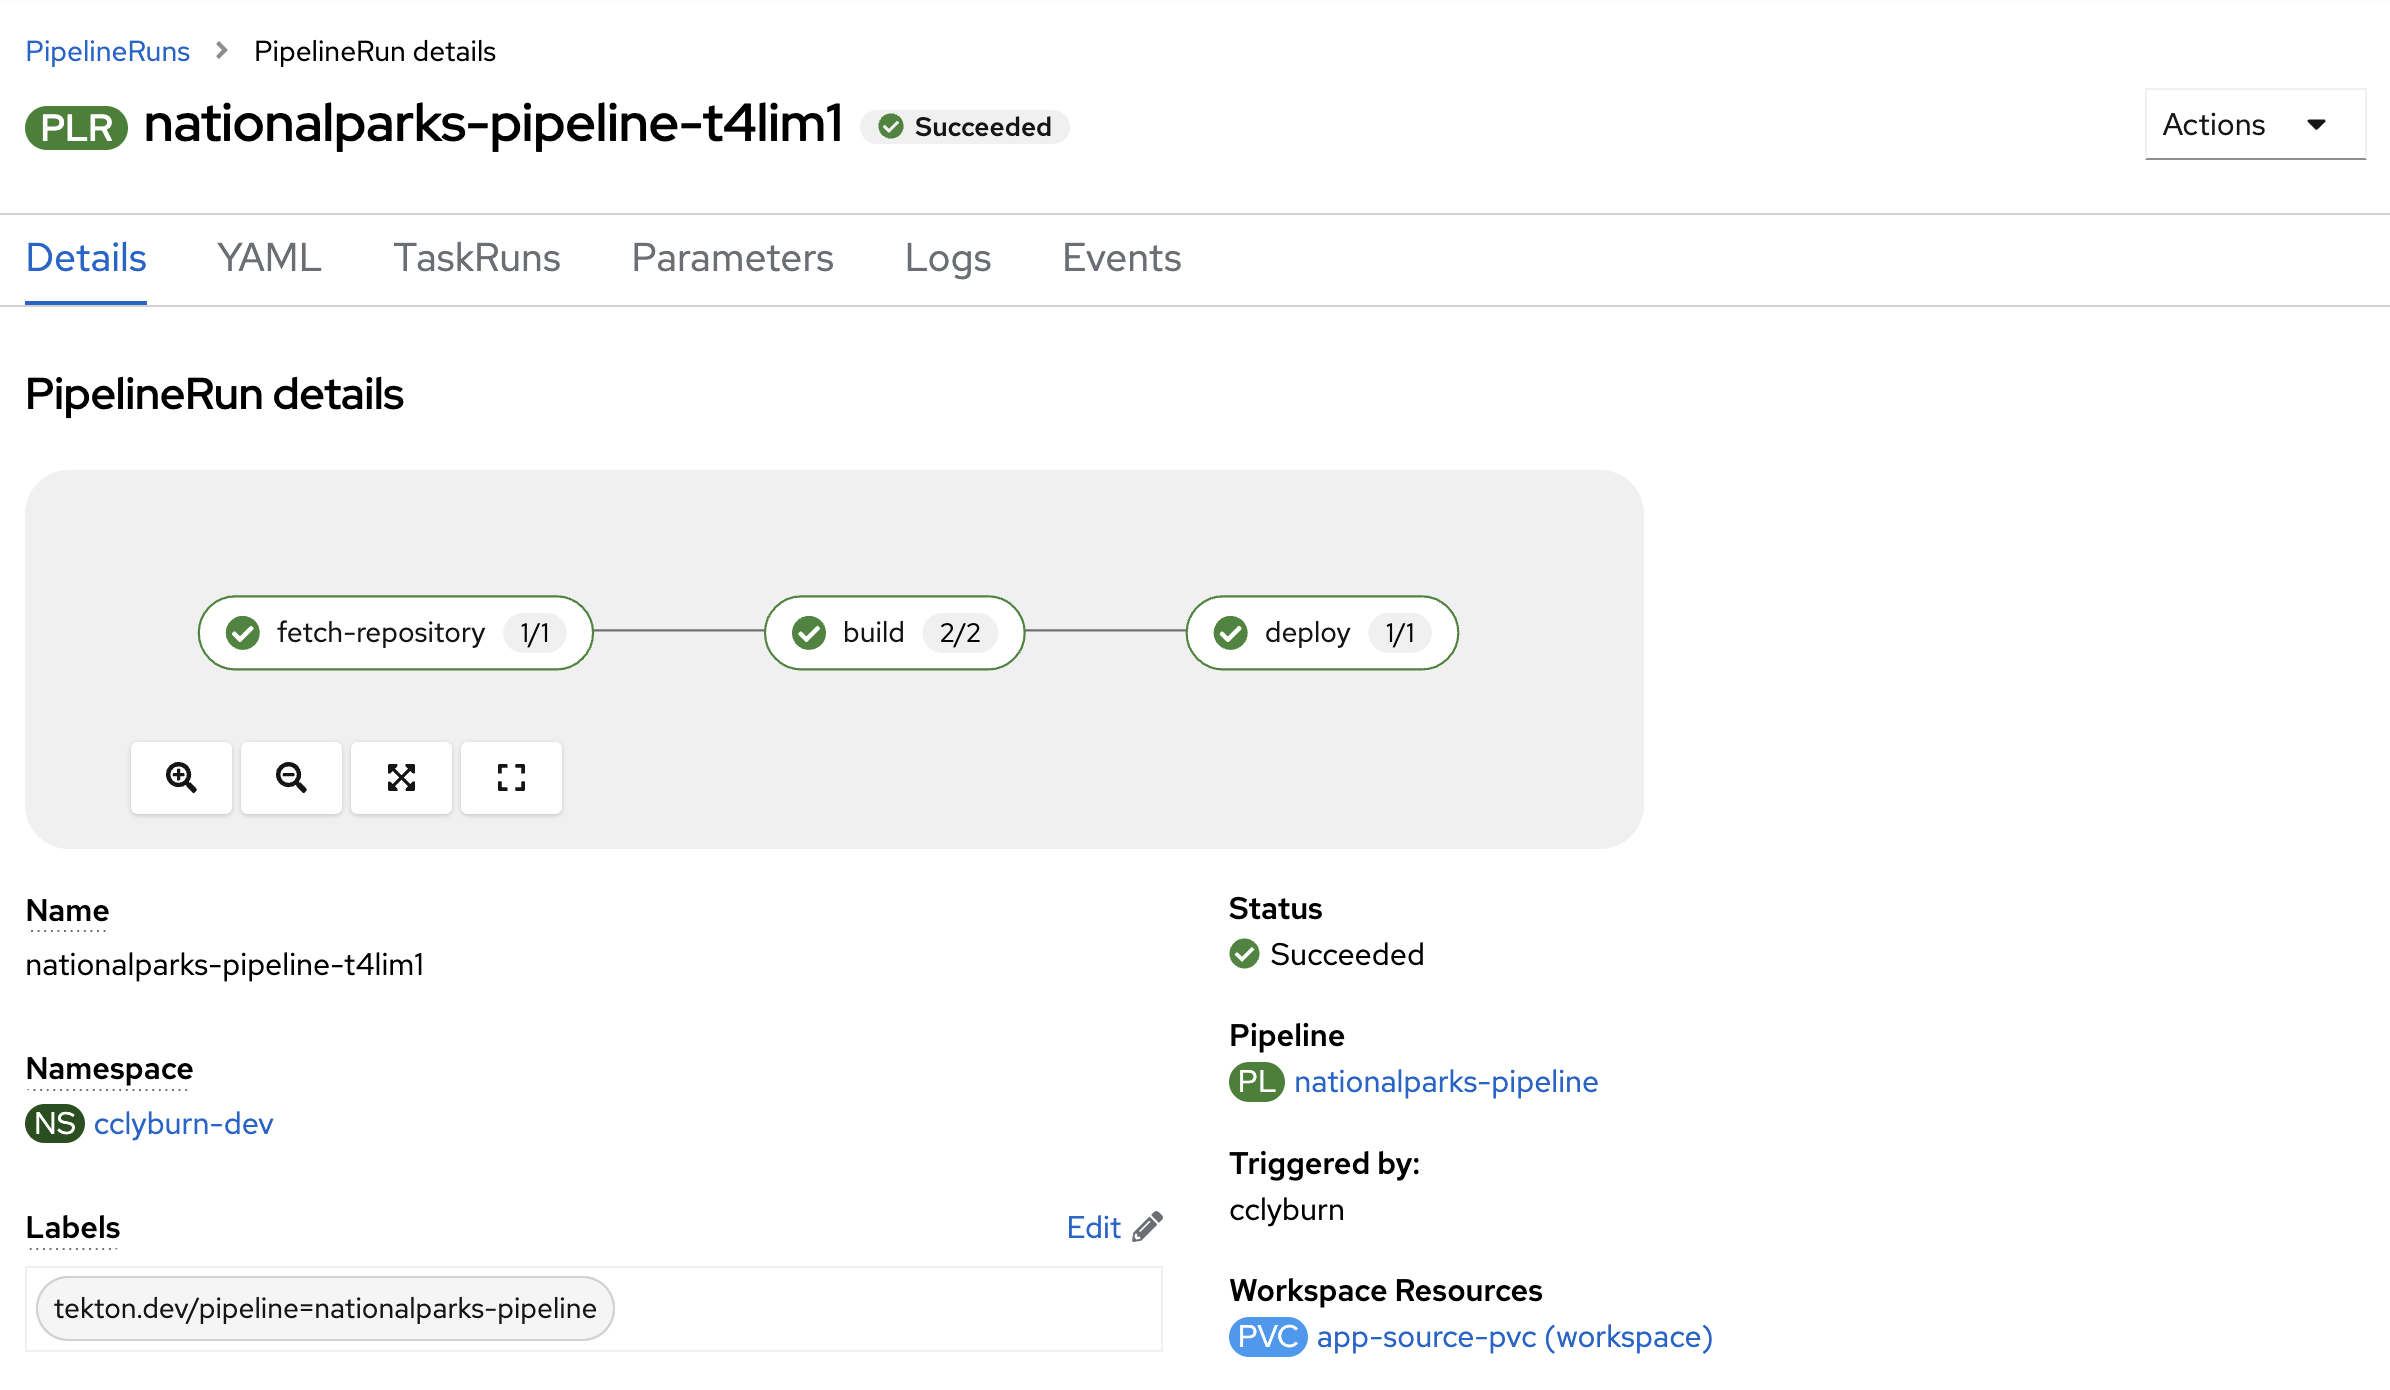Viewport: 2390px width, 1390px height.
Task: Open the cclyburn-dev namespace link
Action: [183, 1123]
